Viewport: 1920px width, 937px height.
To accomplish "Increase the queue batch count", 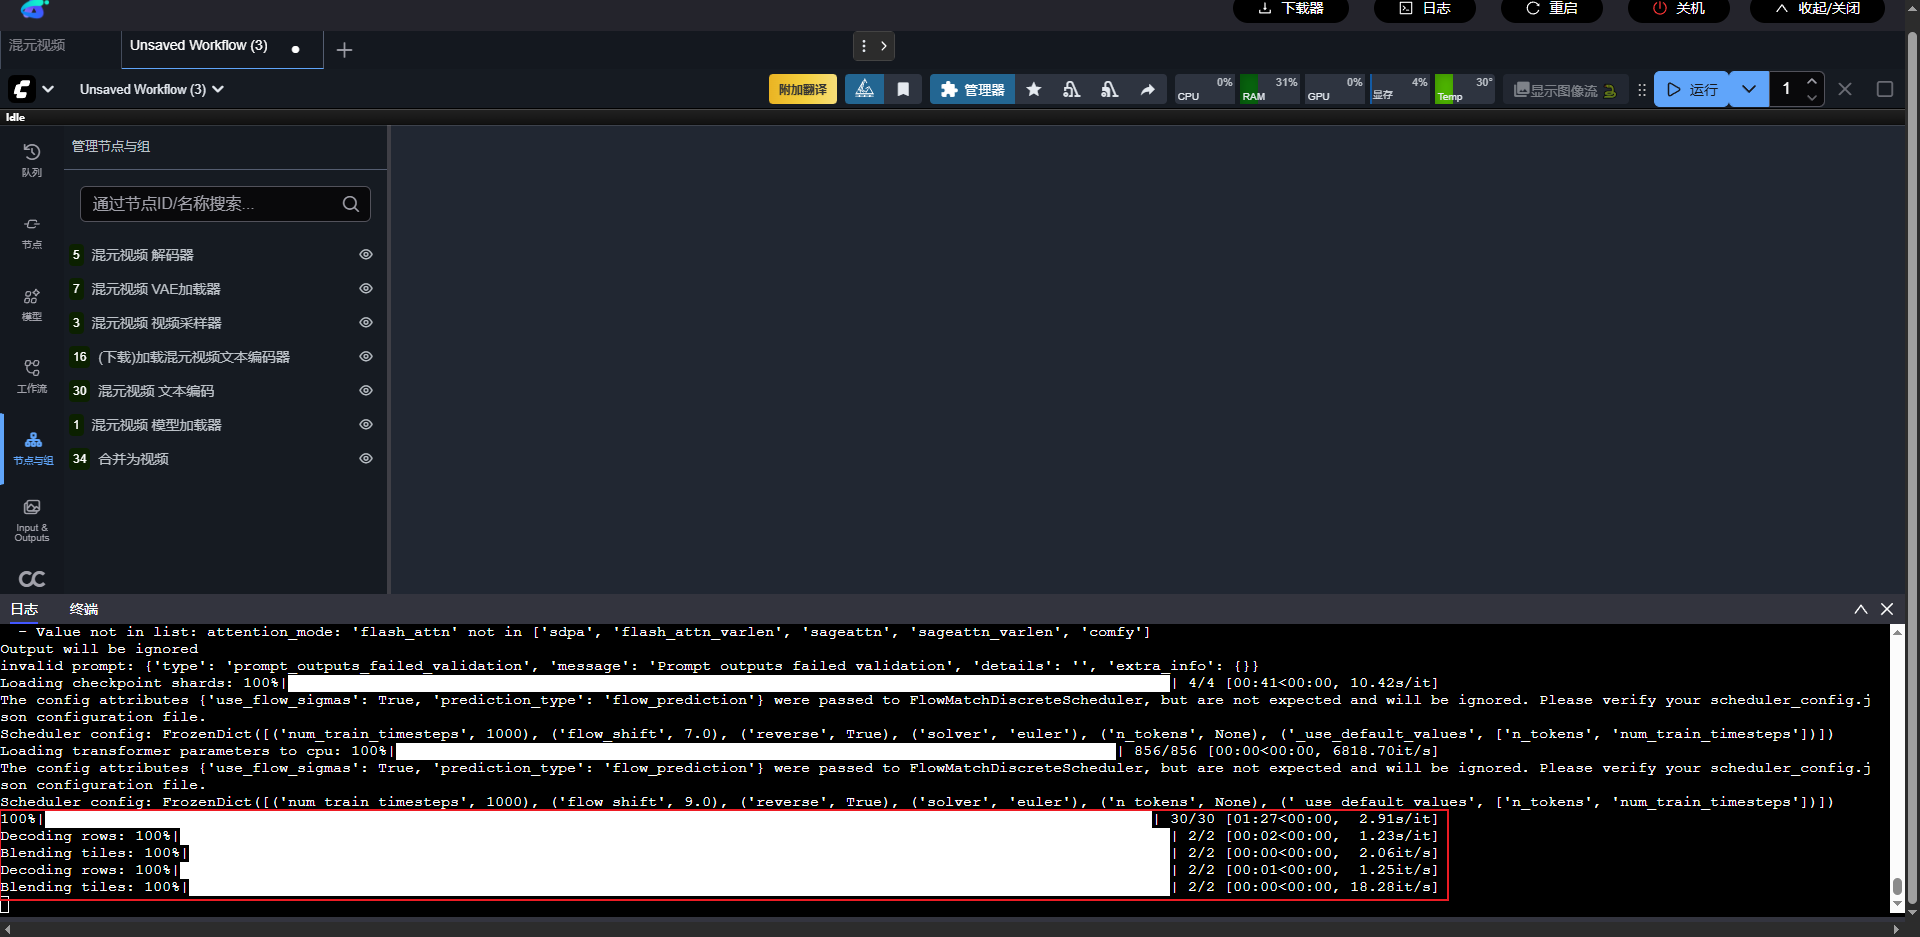I will (1812, 81).
